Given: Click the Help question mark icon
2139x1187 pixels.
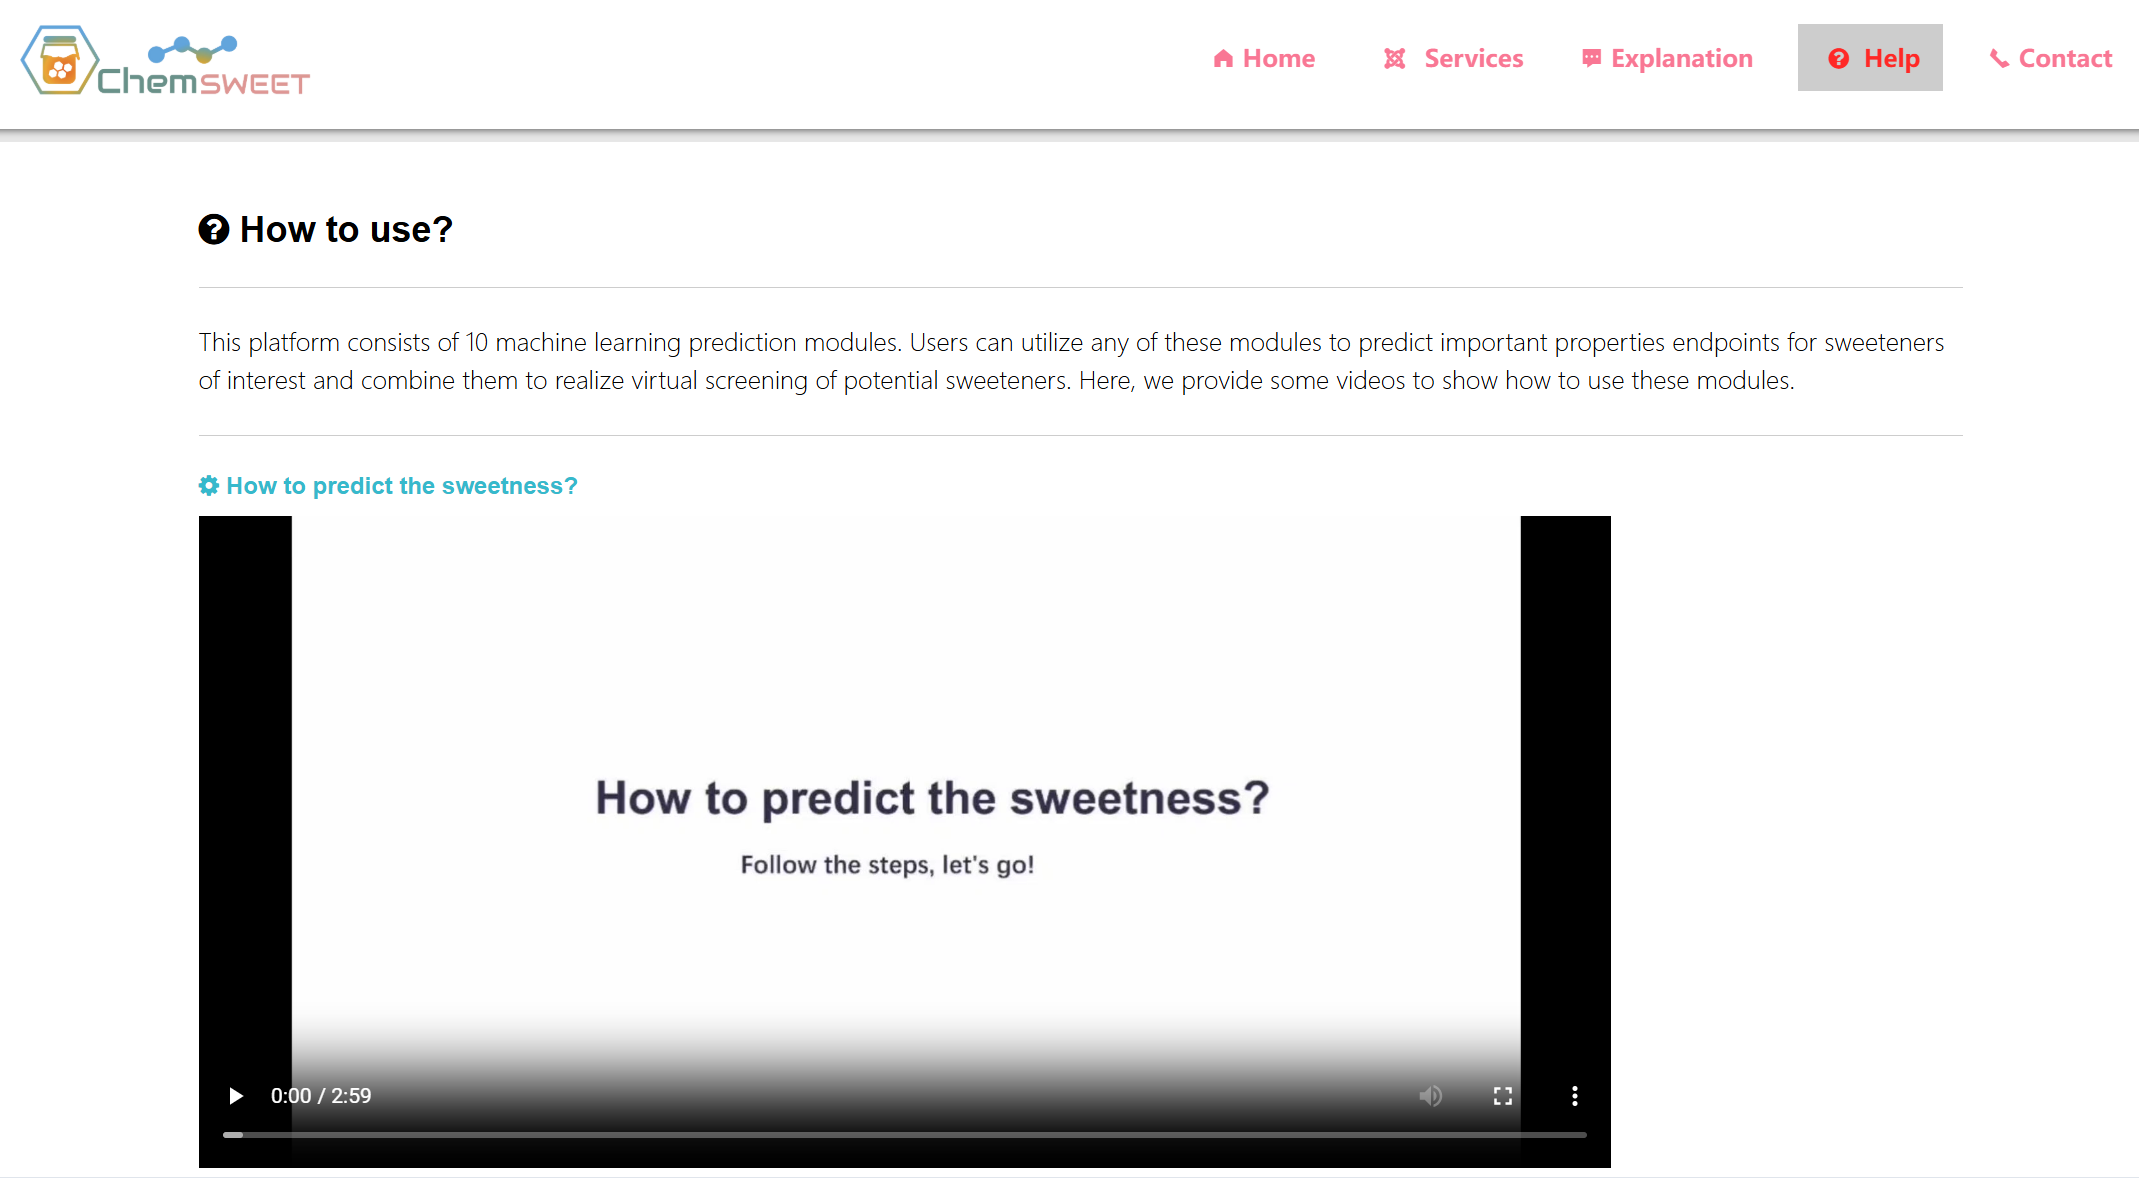Looking at the screenshot, I should point(1838,59).
